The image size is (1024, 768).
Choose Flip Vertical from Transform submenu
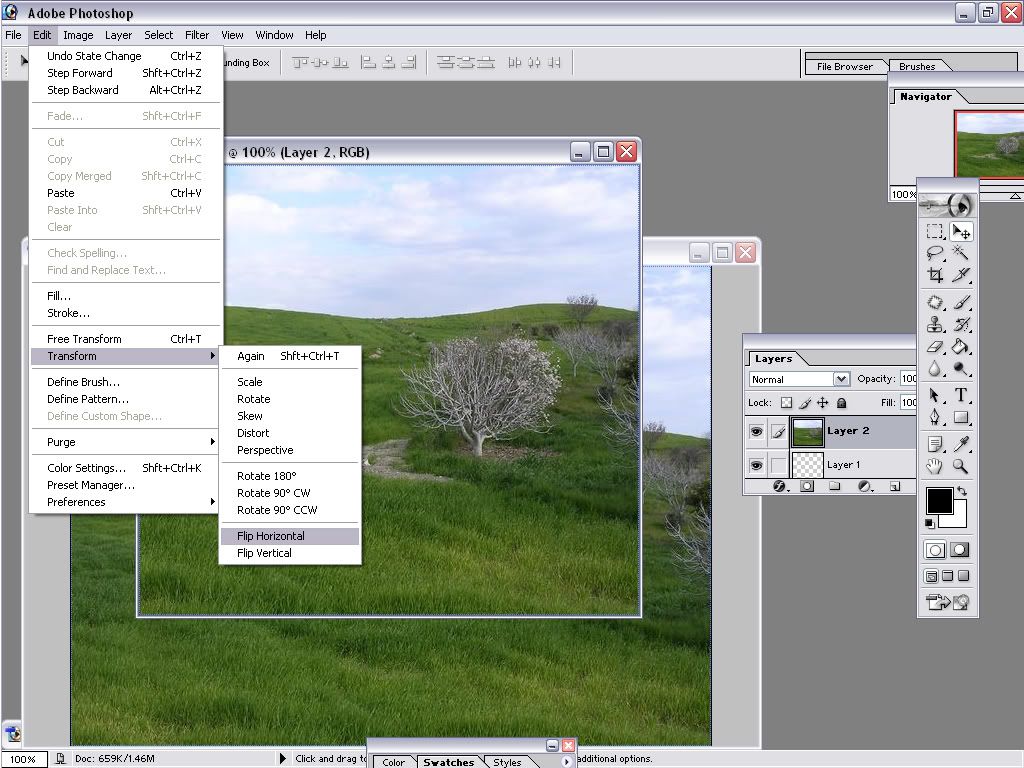290,553
